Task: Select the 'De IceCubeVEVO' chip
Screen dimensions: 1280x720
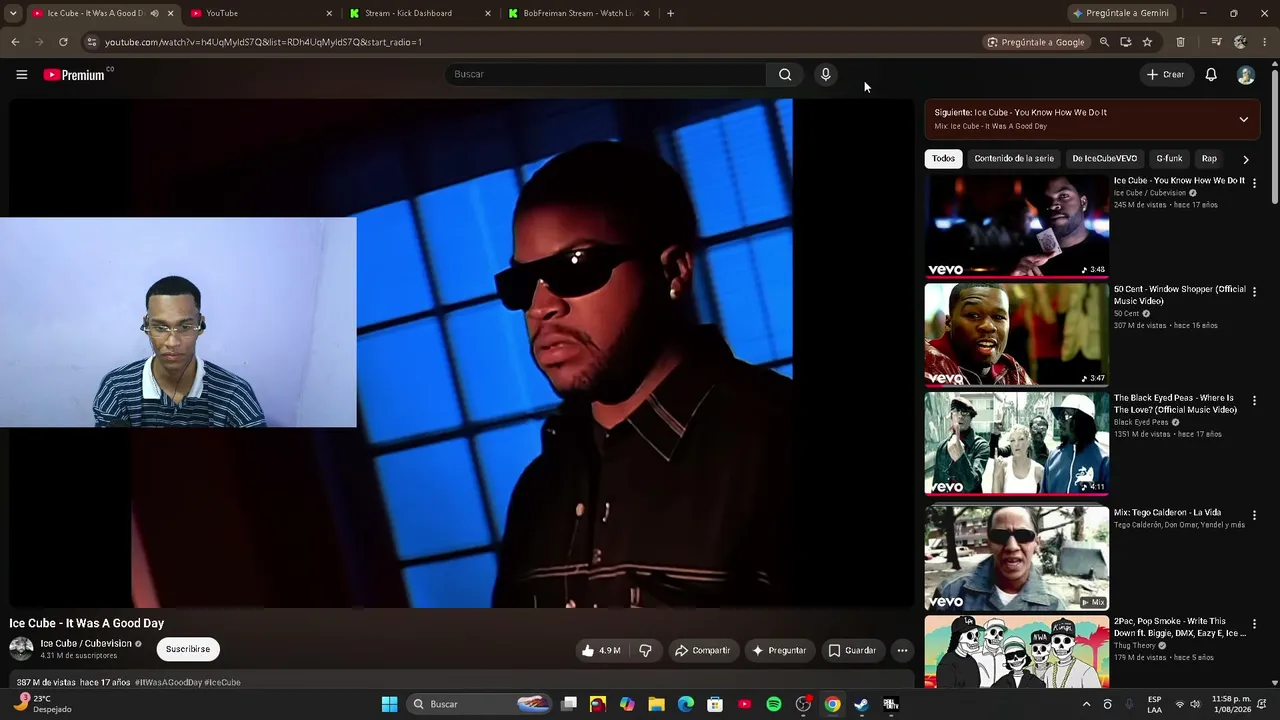Action: [1104, 159]
